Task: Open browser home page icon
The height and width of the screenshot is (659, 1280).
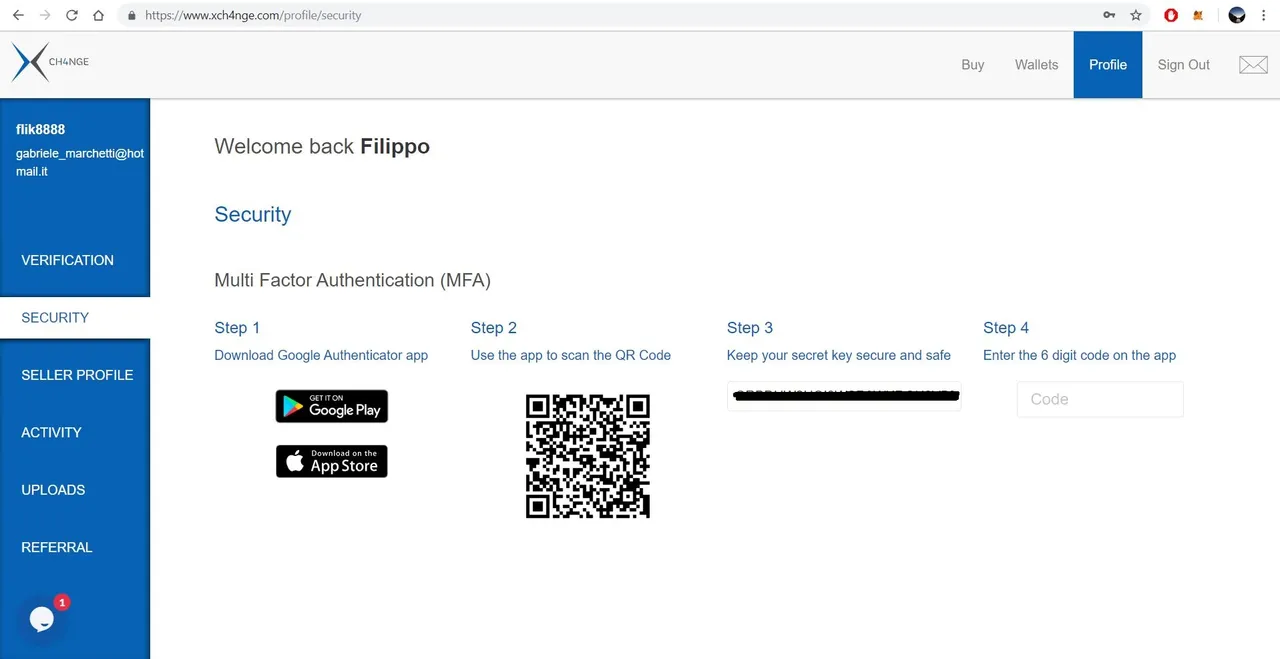Action: pos(98,15)
